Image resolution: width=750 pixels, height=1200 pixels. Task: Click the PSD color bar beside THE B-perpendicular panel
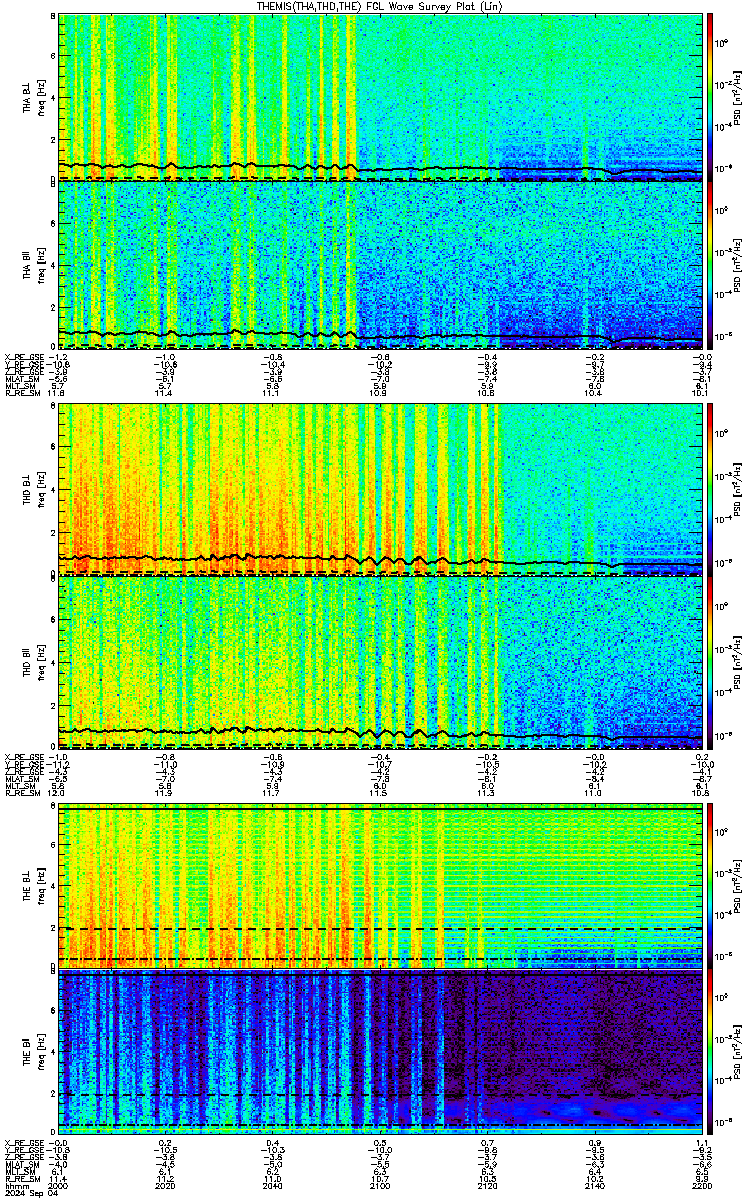point(711,886)
